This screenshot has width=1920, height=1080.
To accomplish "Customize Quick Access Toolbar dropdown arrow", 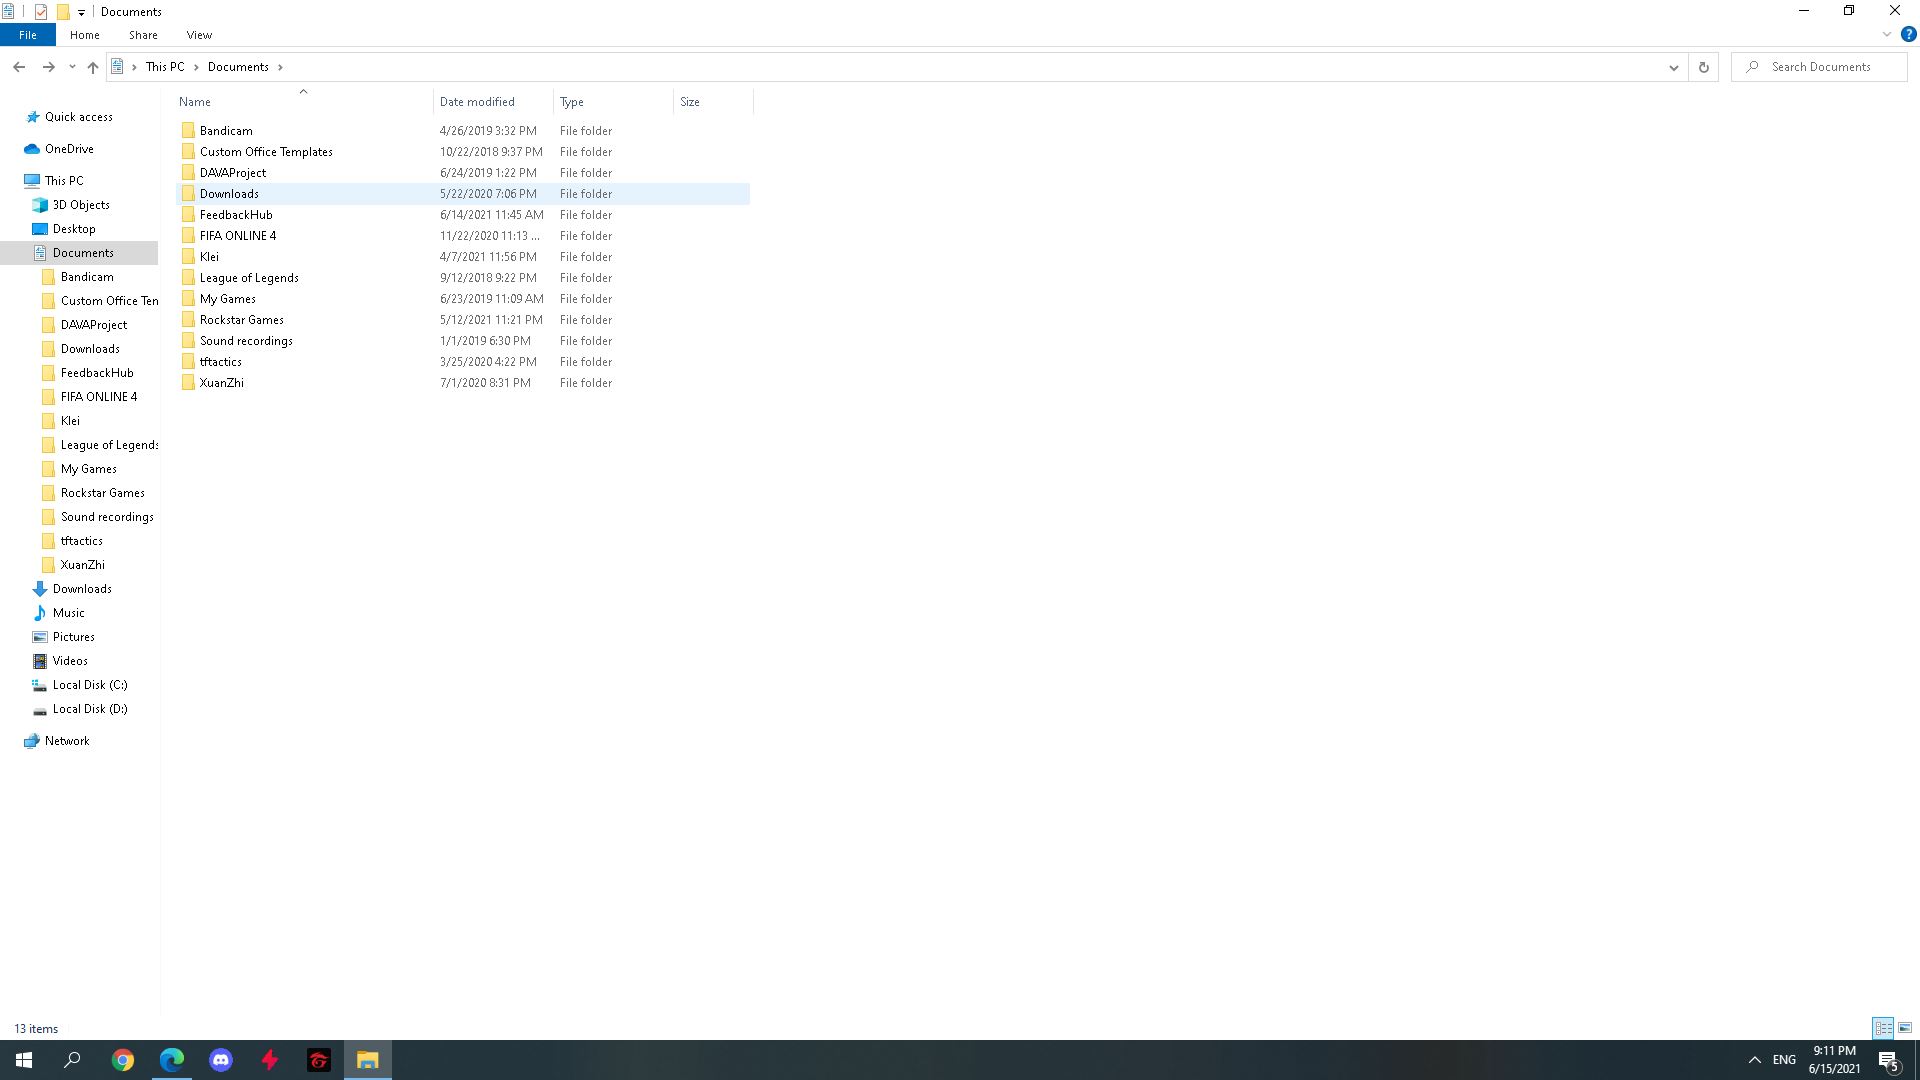I will 81,12.
